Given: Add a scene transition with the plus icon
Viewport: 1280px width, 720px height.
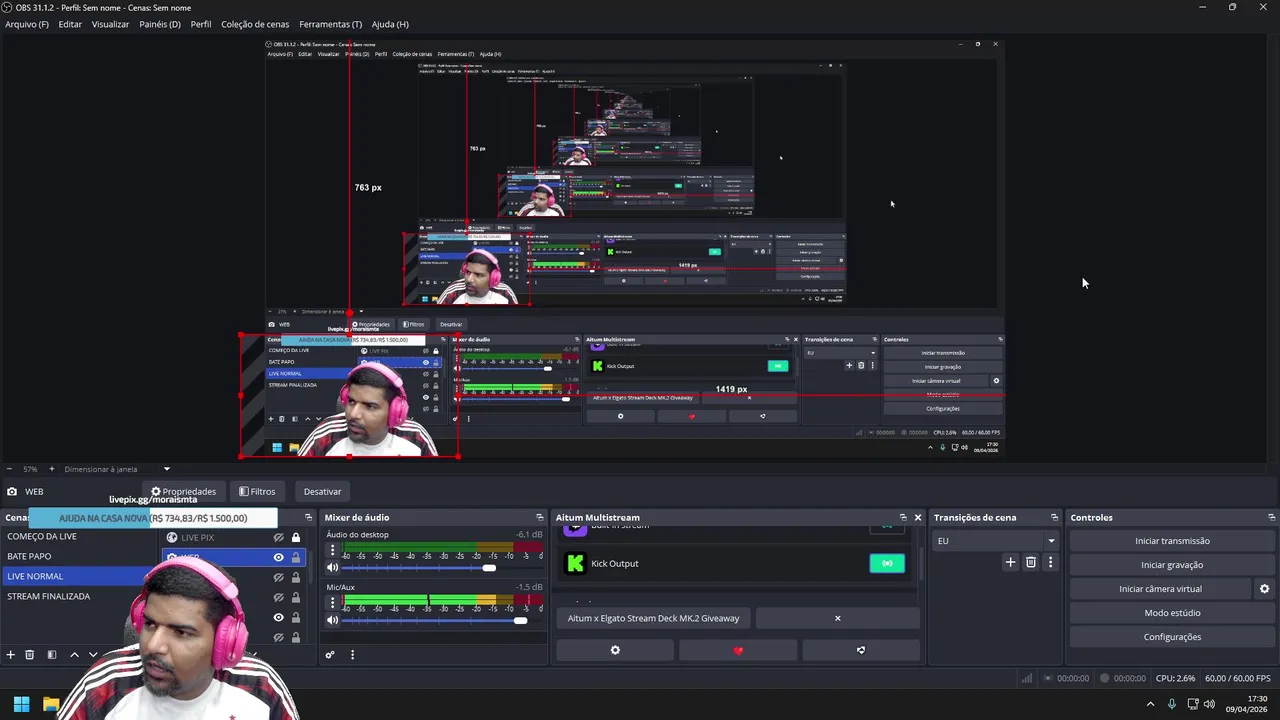Looking at the screenshot, I should [x=1010, y=562].
